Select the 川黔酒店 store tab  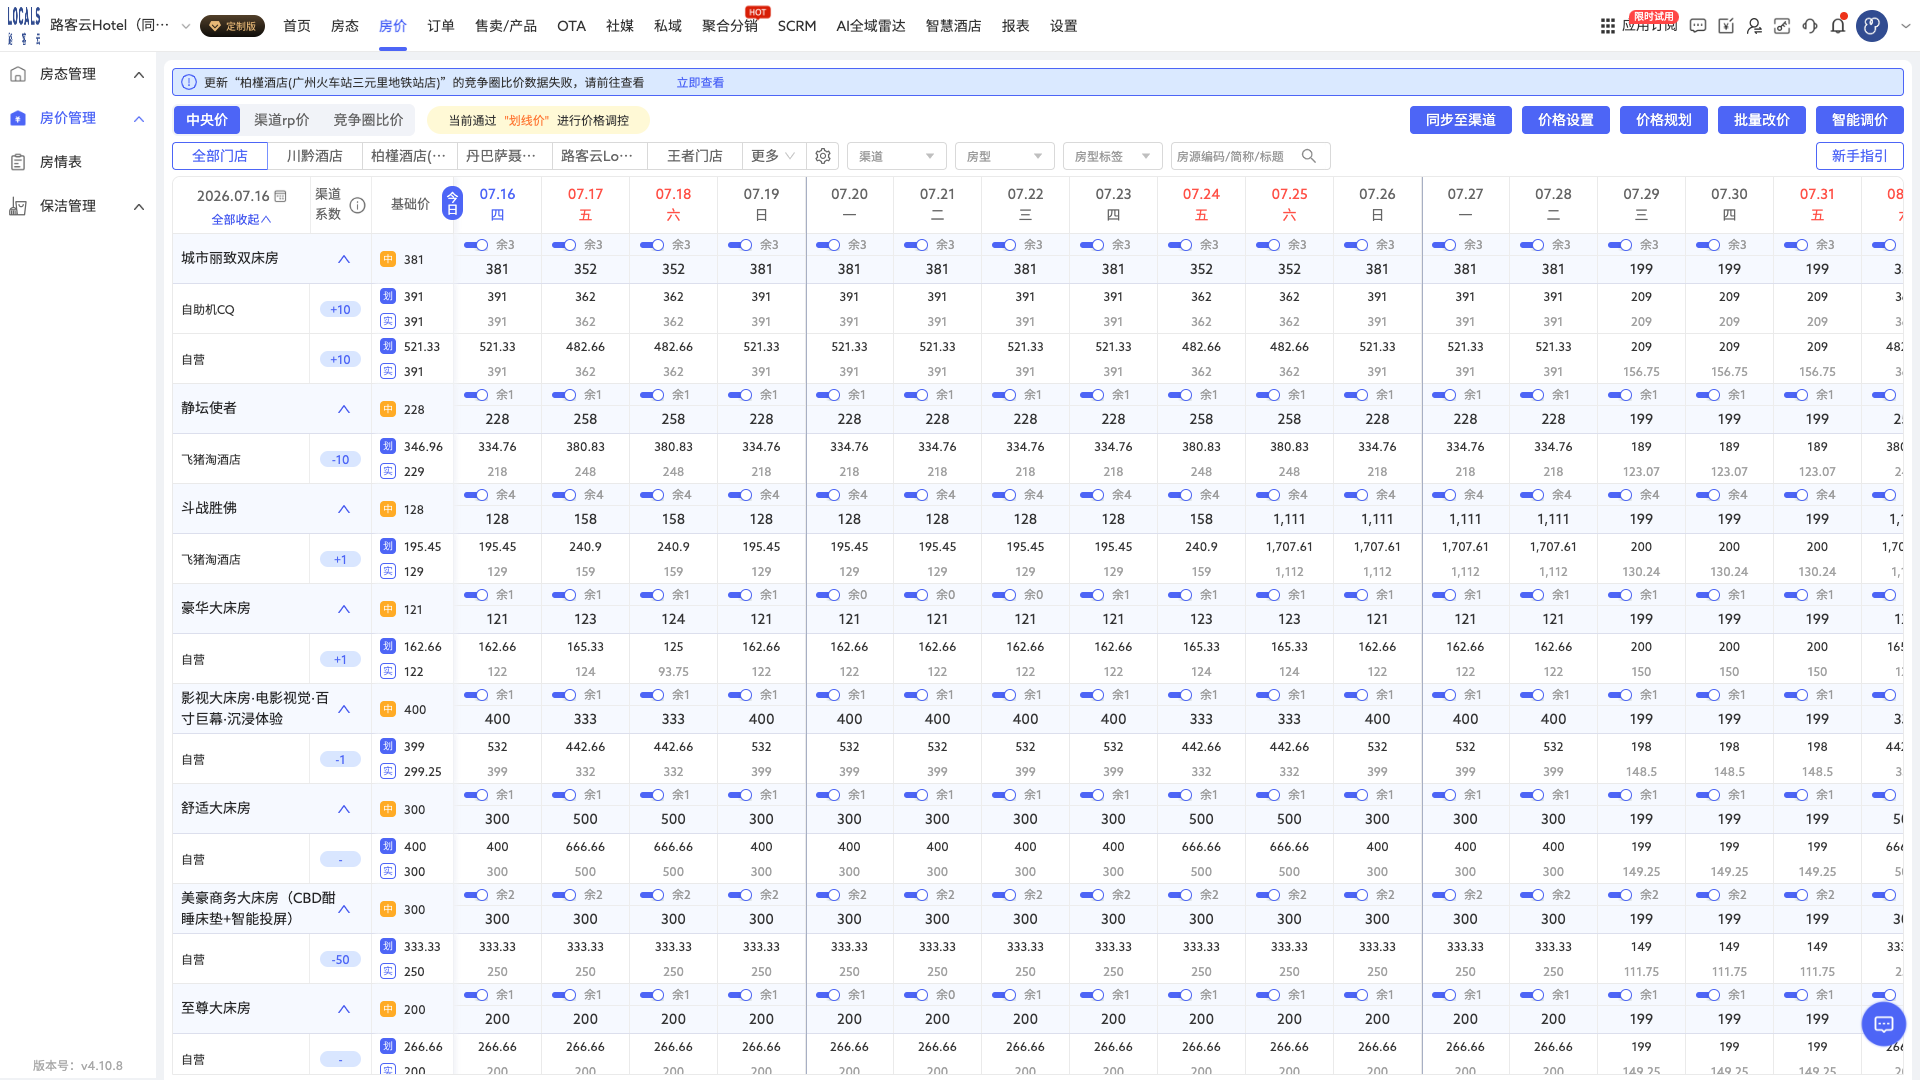point(315,156)
